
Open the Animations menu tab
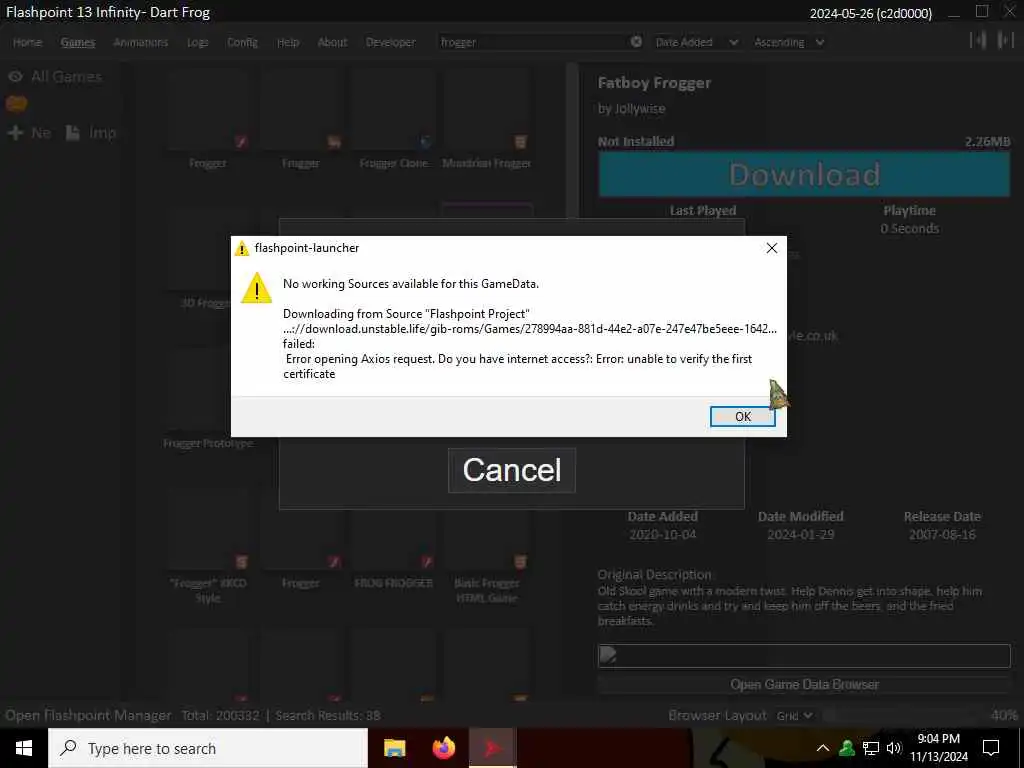point(140,42)
